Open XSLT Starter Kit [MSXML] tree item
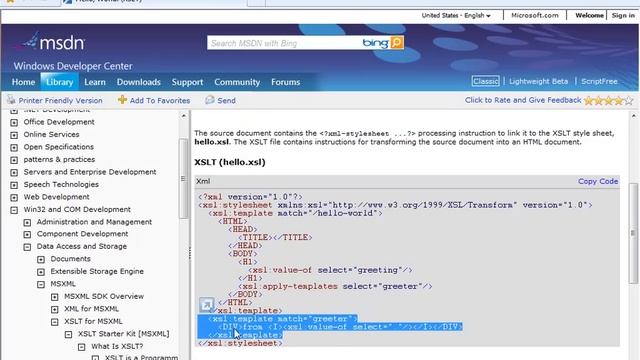Viewport: 640px width, 360px height. (x=123, y=333)
